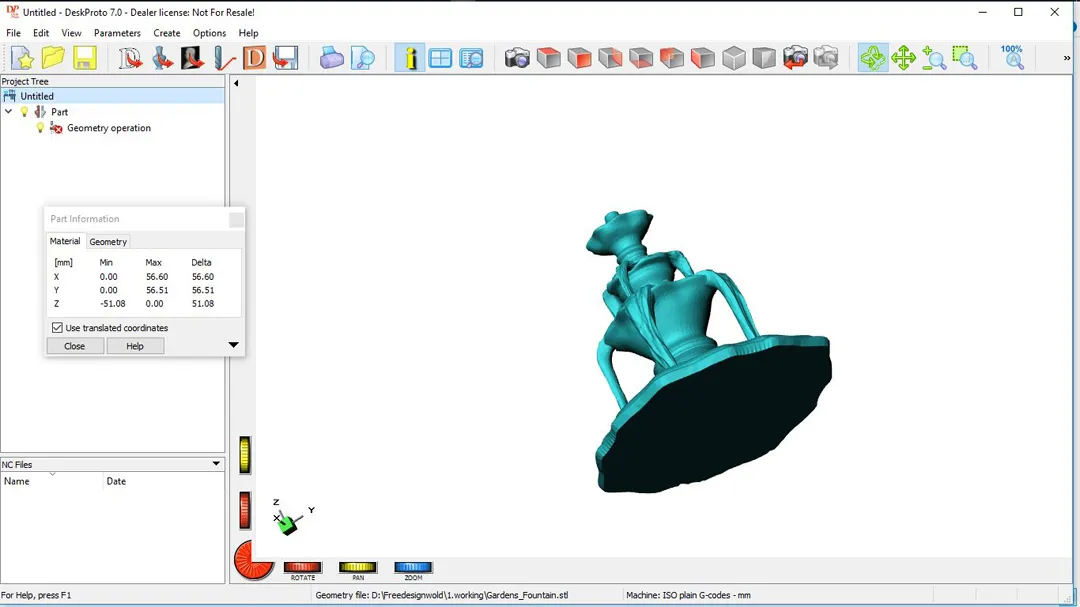Viewport: 1080px width, 607px height.
Task: Select the Material tab in Part Information
Action: 65,241
